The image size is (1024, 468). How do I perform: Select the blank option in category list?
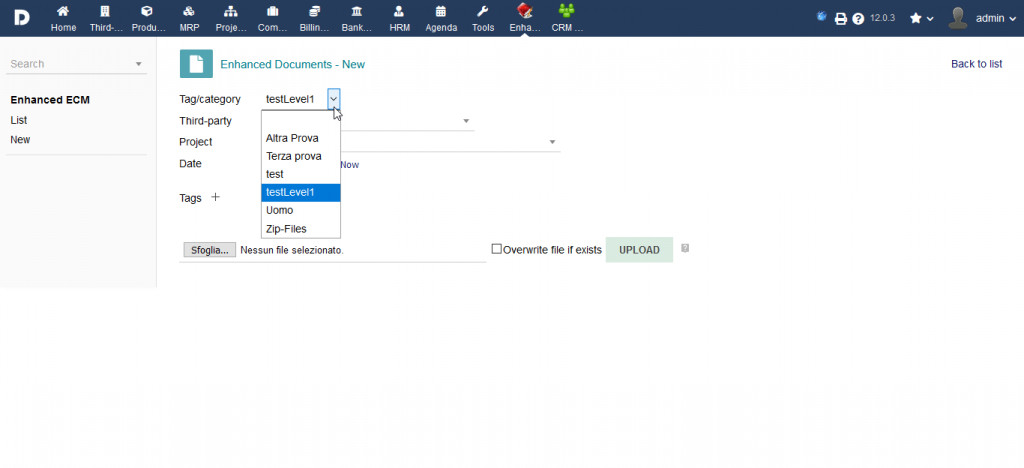300,120
